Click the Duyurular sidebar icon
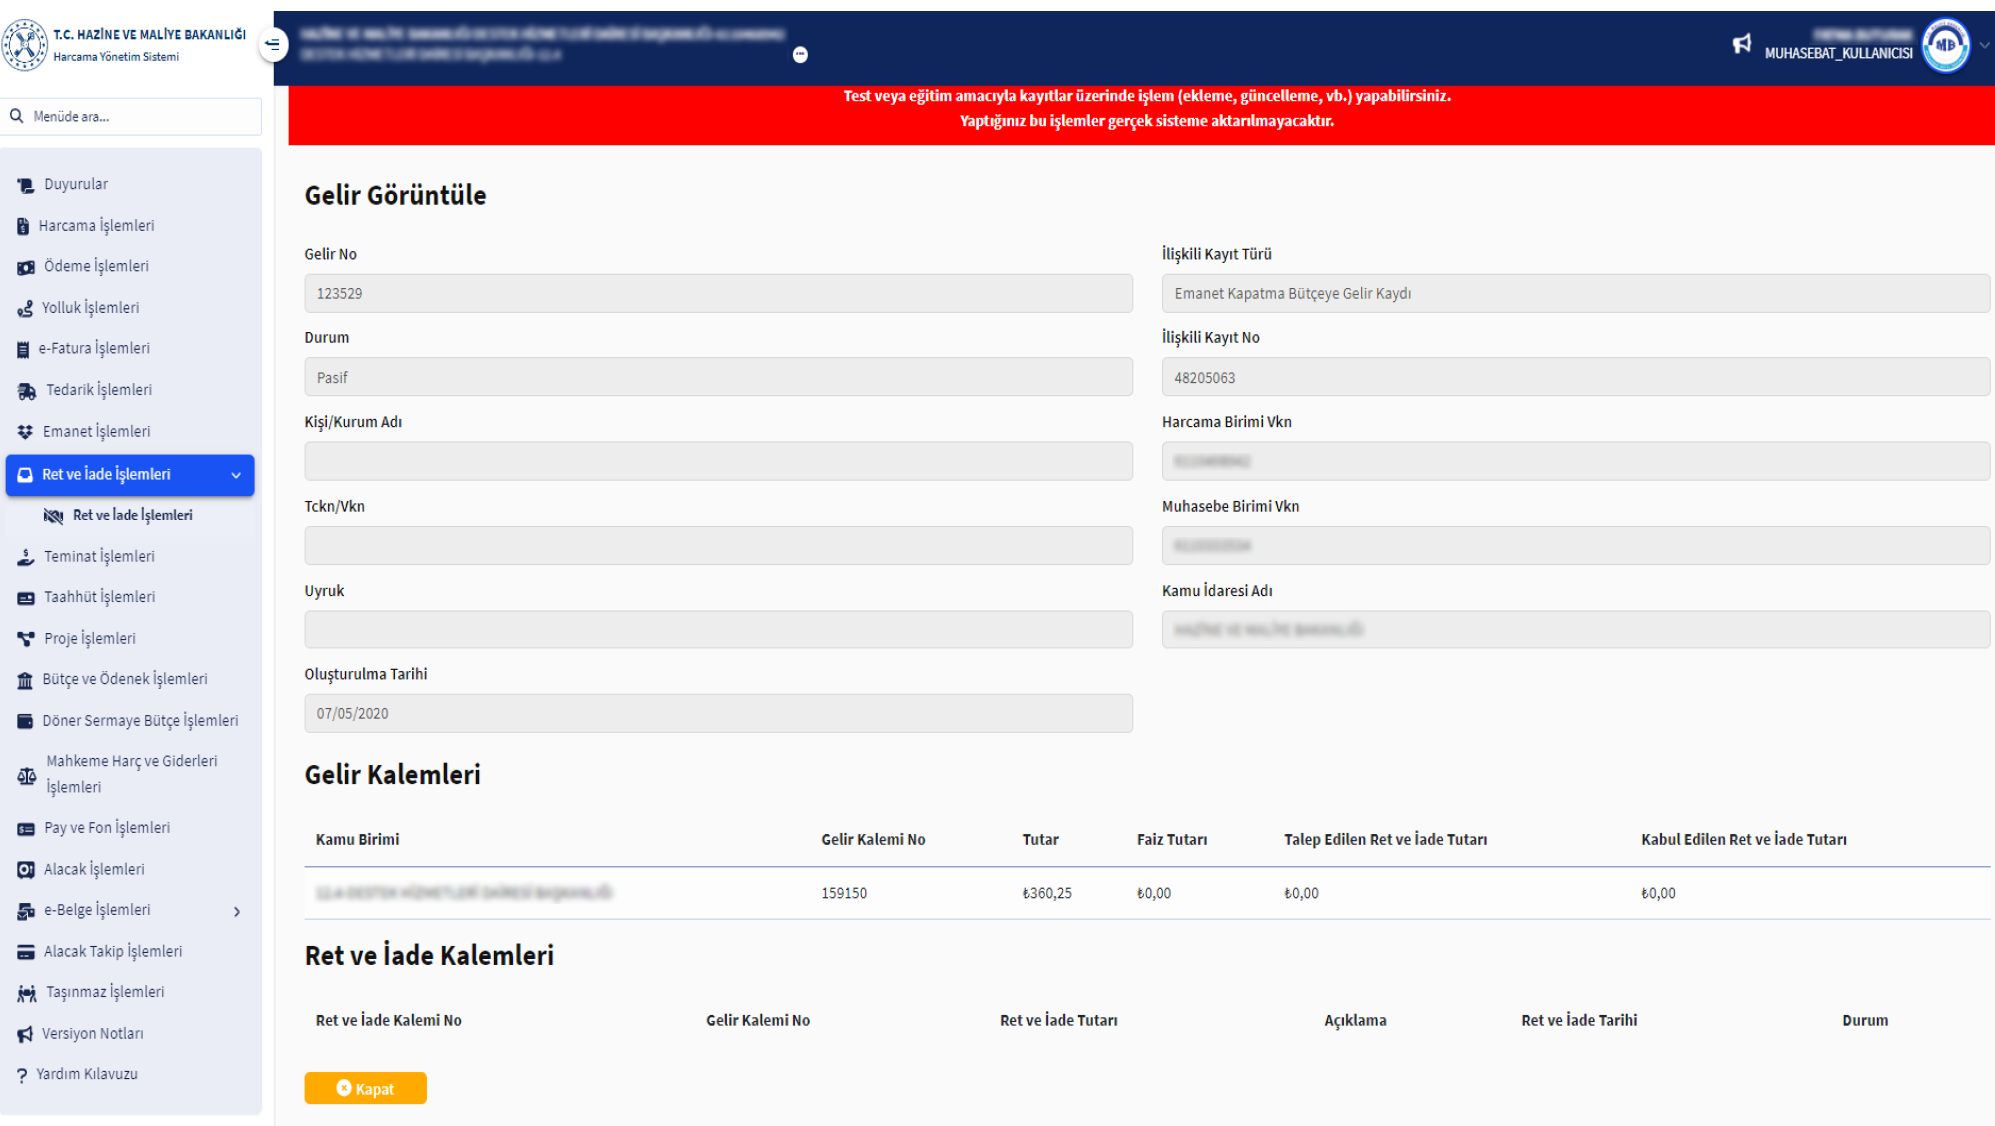Viewport: 1995px width, 1126px height. 26,185
